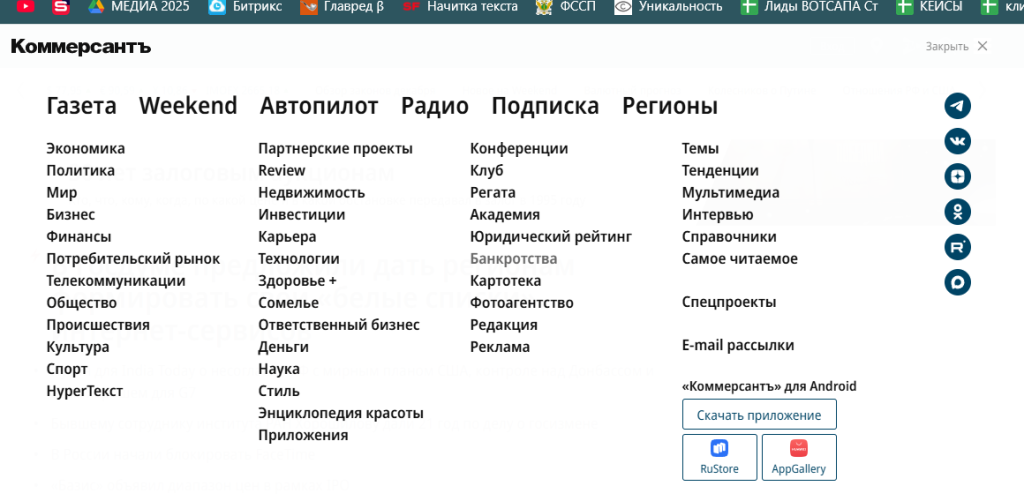Open the Радио section
The height and width of the screenshot is (501, 1024).
(x=435, y=106)
